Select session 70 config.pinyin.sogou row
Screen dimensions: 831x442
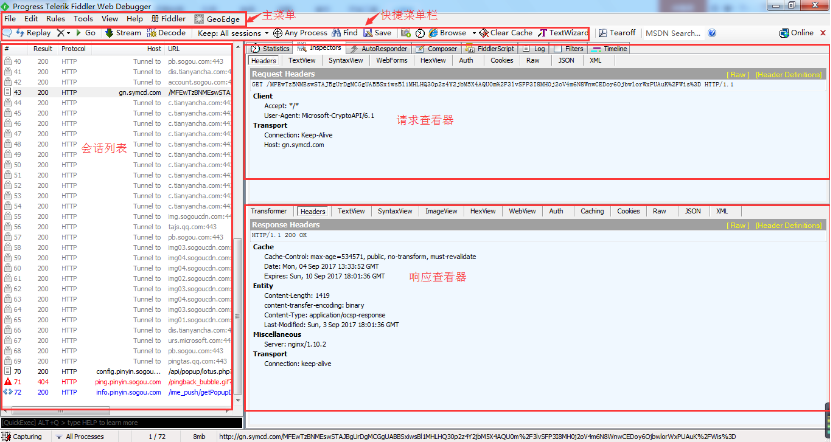coord(117,372)
